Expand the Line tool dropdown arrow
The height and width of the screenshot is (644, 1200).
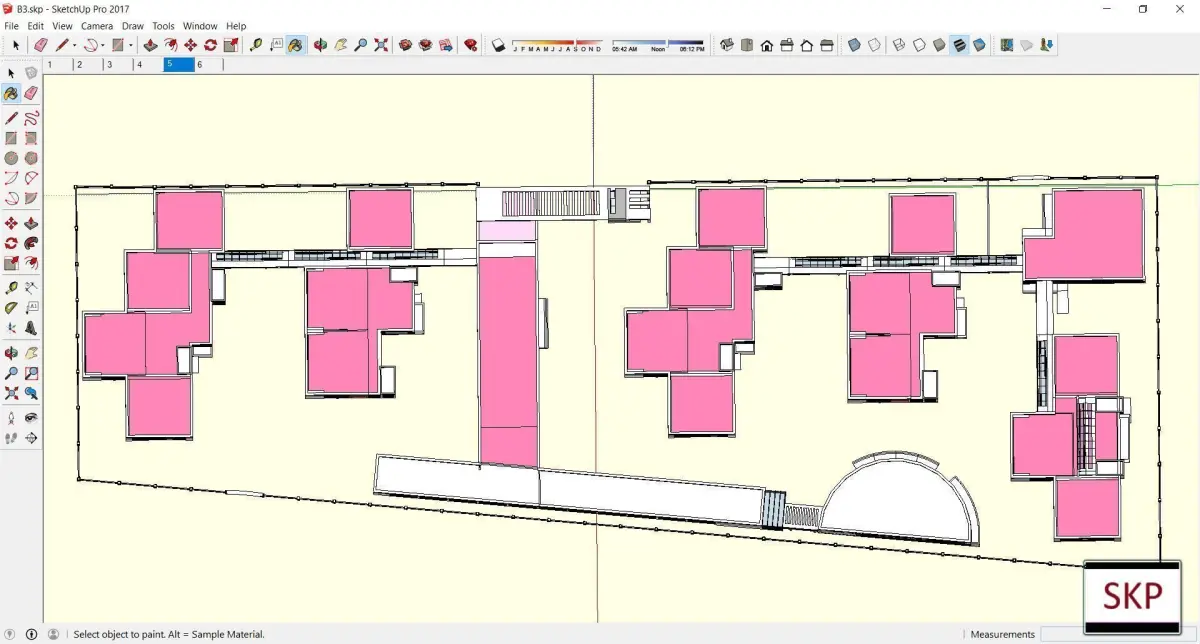coord(75,45)
